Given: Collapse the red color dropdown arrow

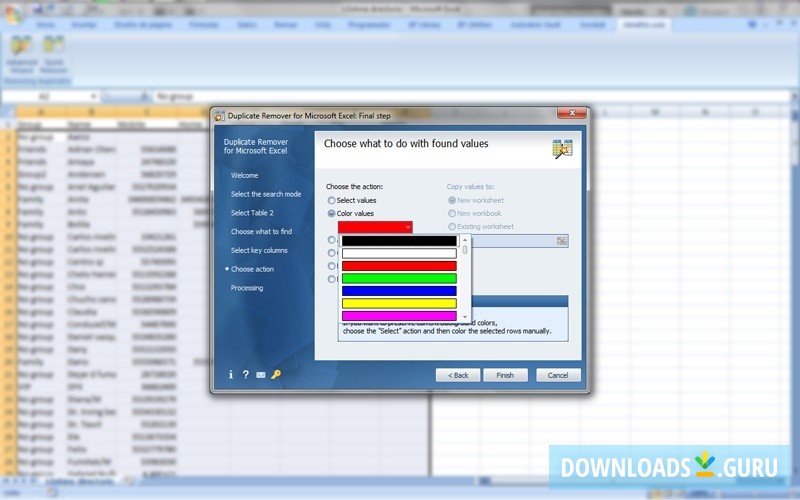Looking at the screenshot, I should click(x=408, y=227).
